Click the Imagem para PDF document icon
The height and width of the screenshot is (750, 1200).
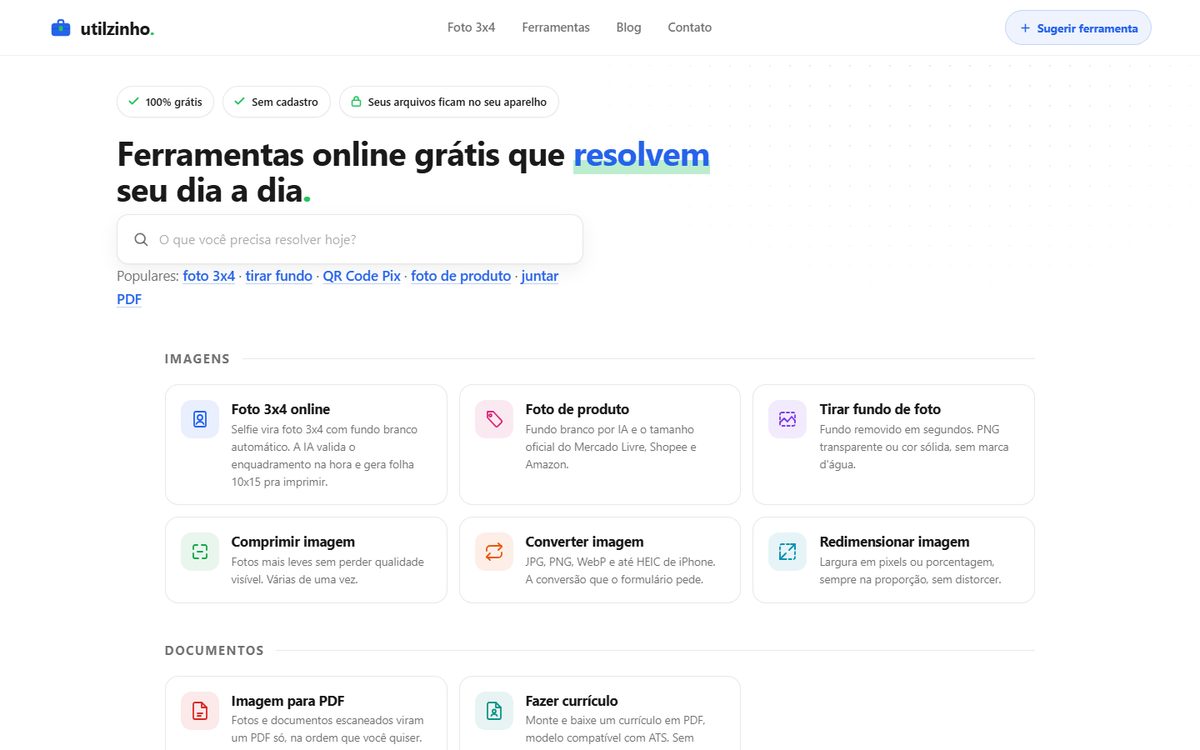200,711
